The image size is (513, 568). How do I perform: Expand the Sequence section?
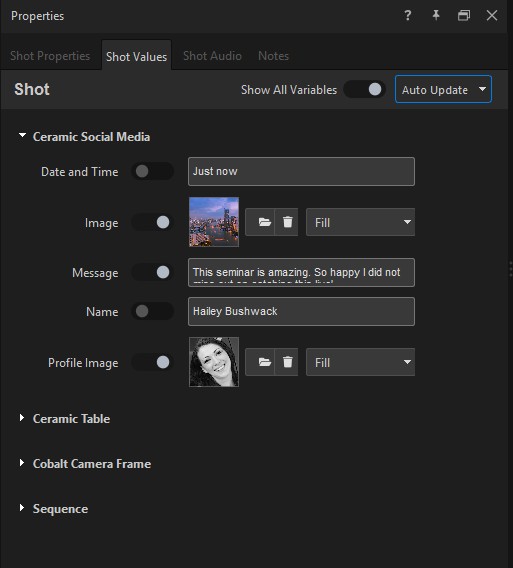22,508
